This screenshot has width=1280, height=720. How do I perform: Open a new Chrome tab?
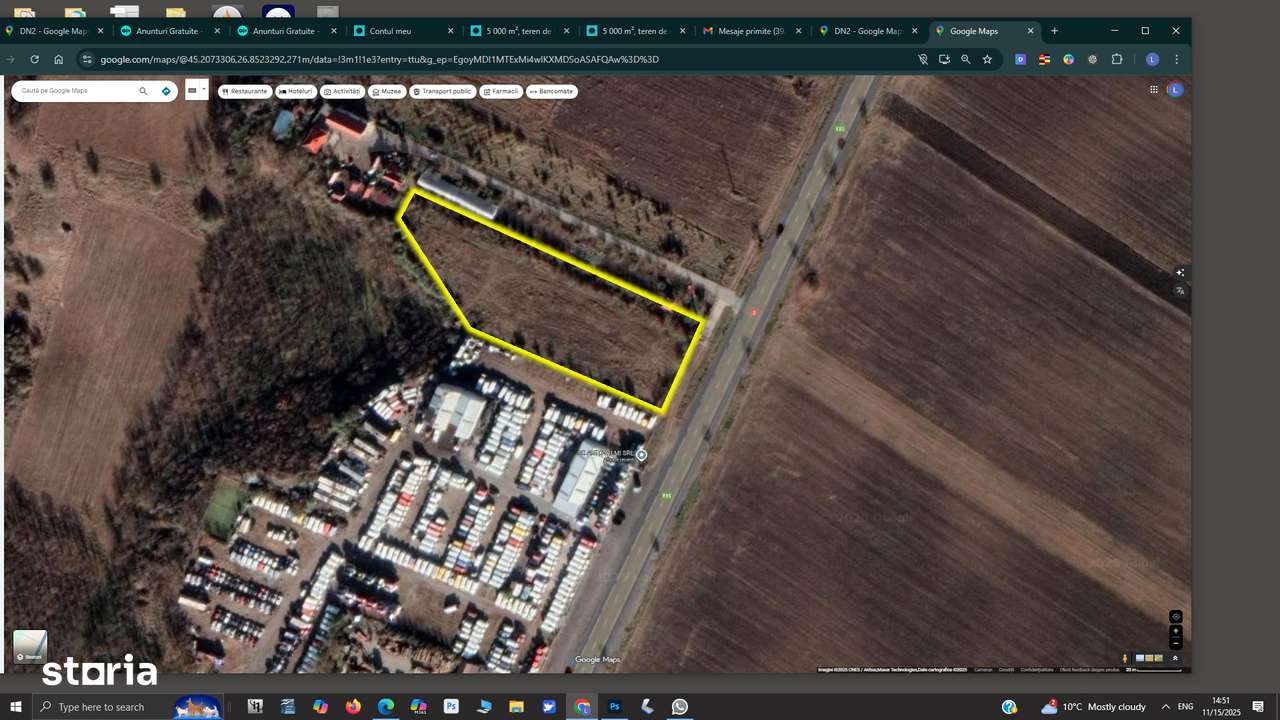click(x=1054, y=31)
